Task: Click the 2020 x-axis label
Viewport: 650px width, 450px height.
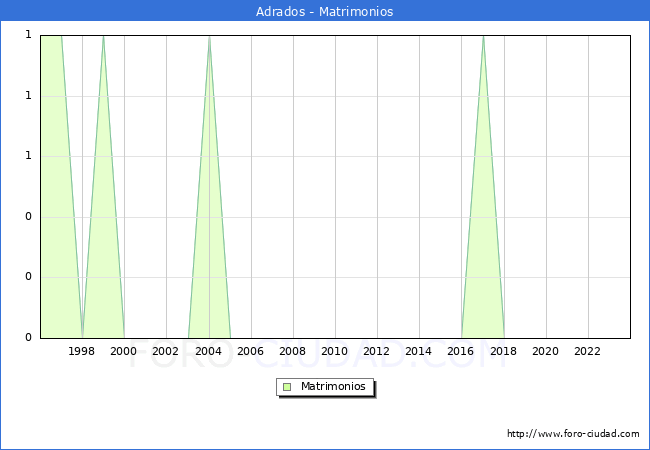Action: point(546,351)
